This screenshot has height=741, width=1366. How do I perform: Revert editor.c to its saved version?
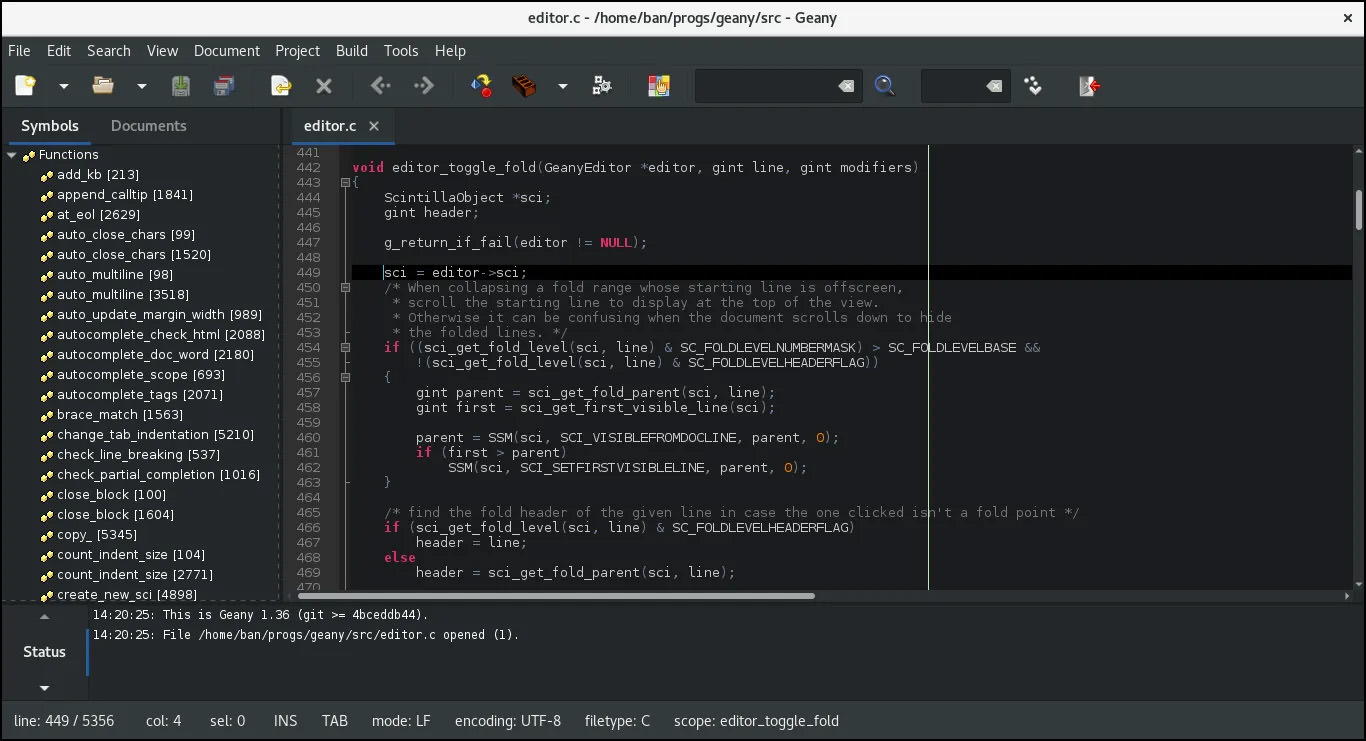coord(279,86)
